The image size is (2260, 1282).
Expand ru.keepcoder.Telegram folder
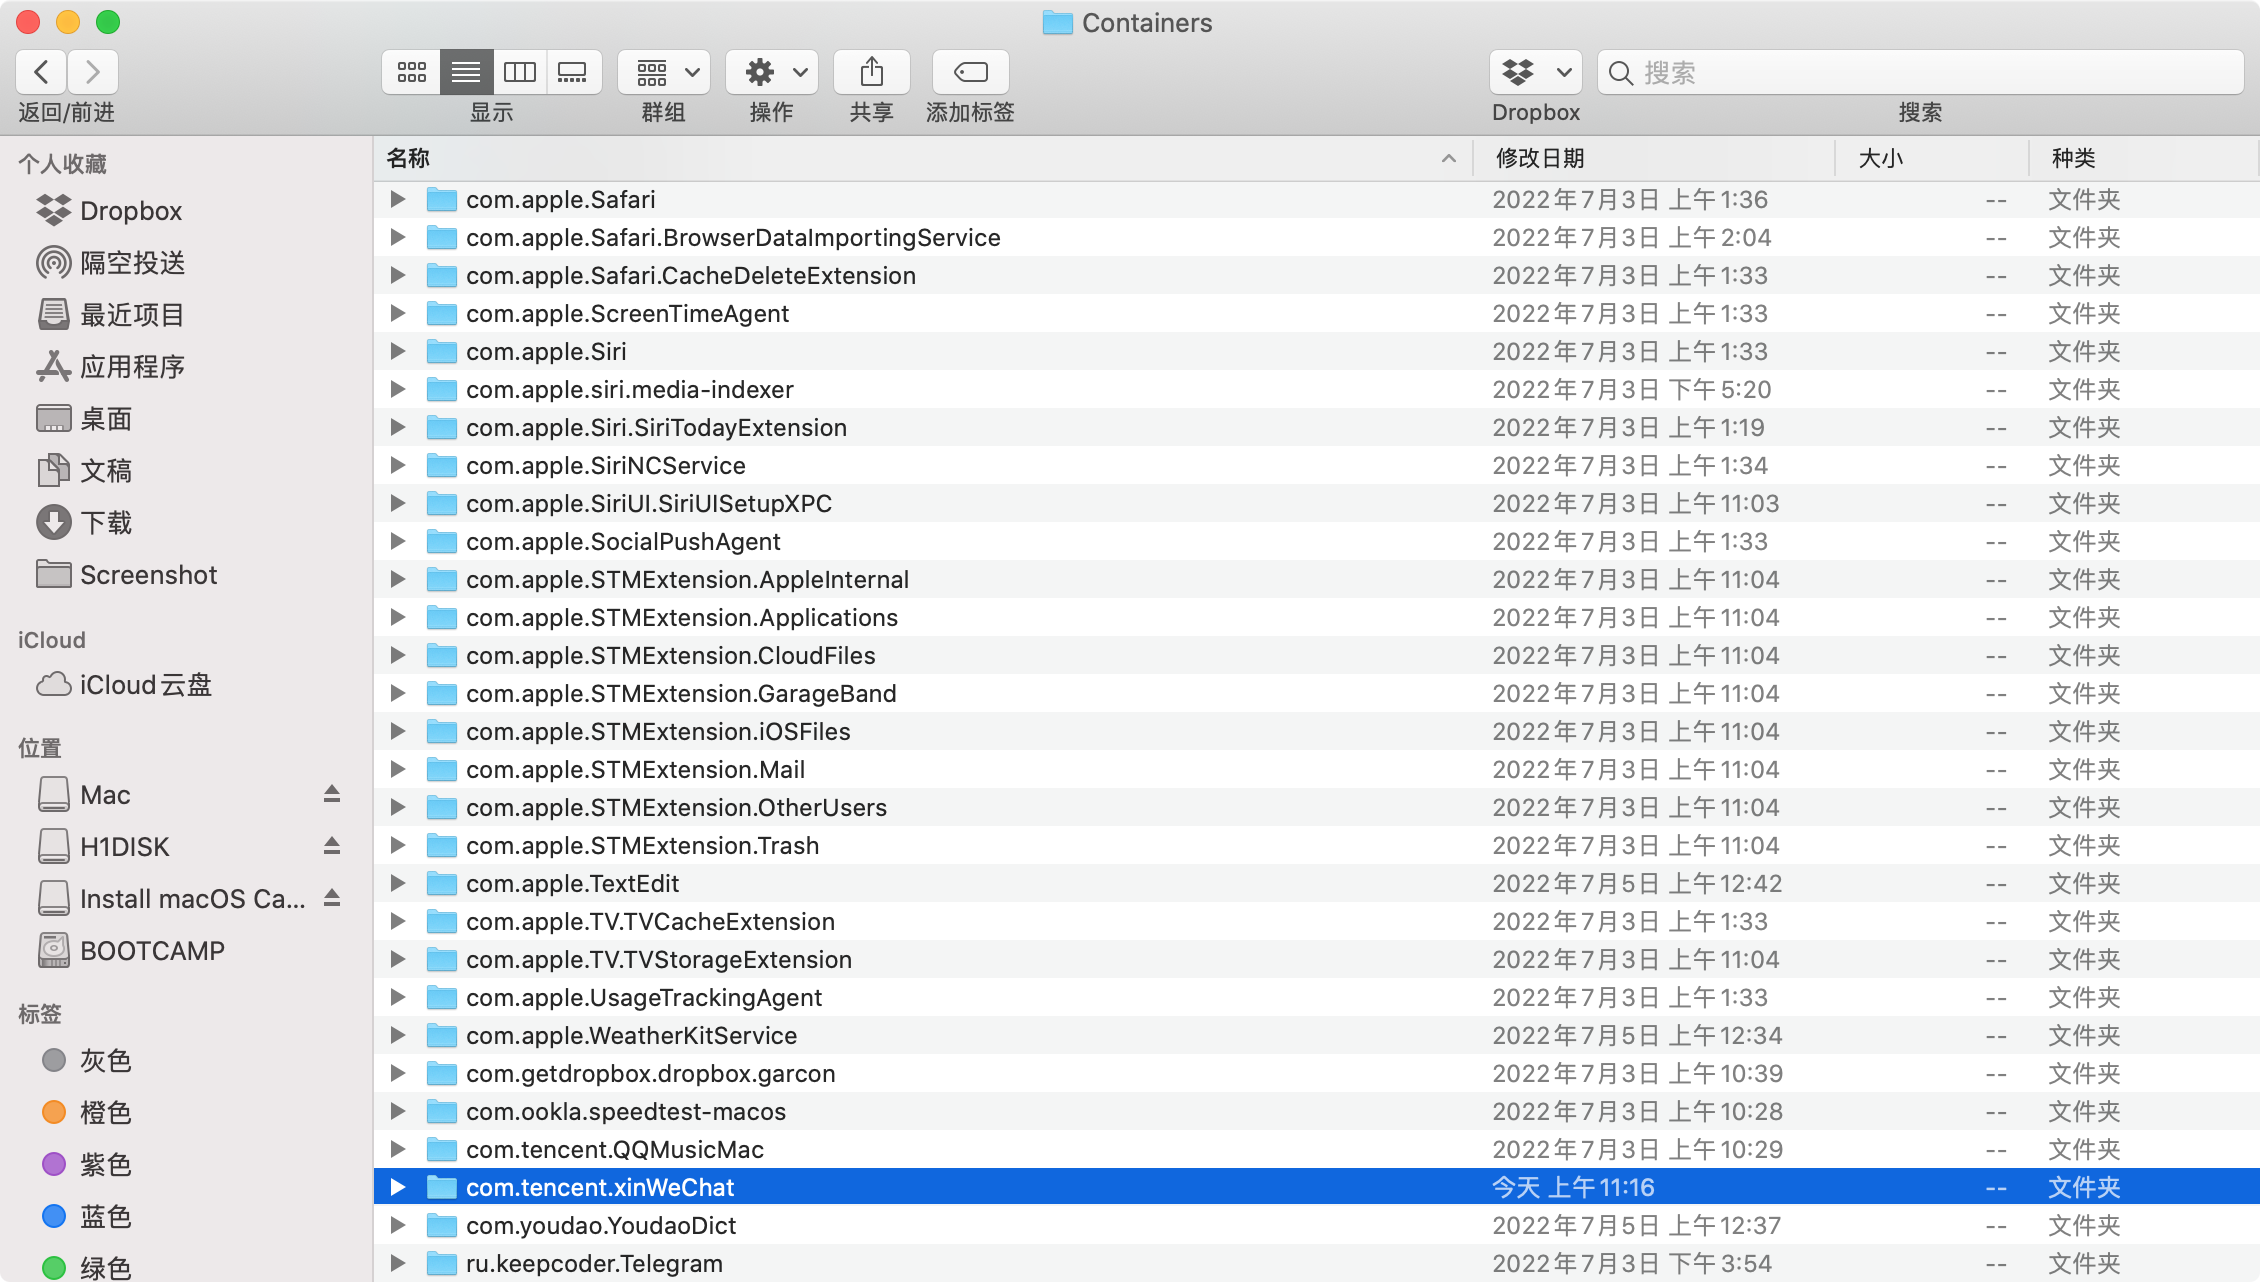coord(397,1263)
